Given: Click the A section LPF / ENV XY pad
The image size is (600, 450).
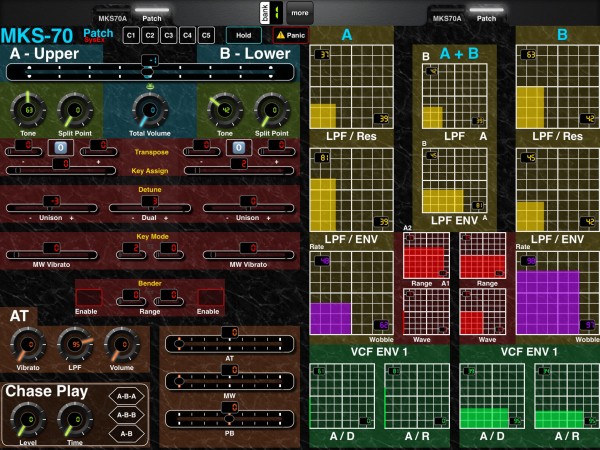Looking at the screenshot, I should pos(351,190).
